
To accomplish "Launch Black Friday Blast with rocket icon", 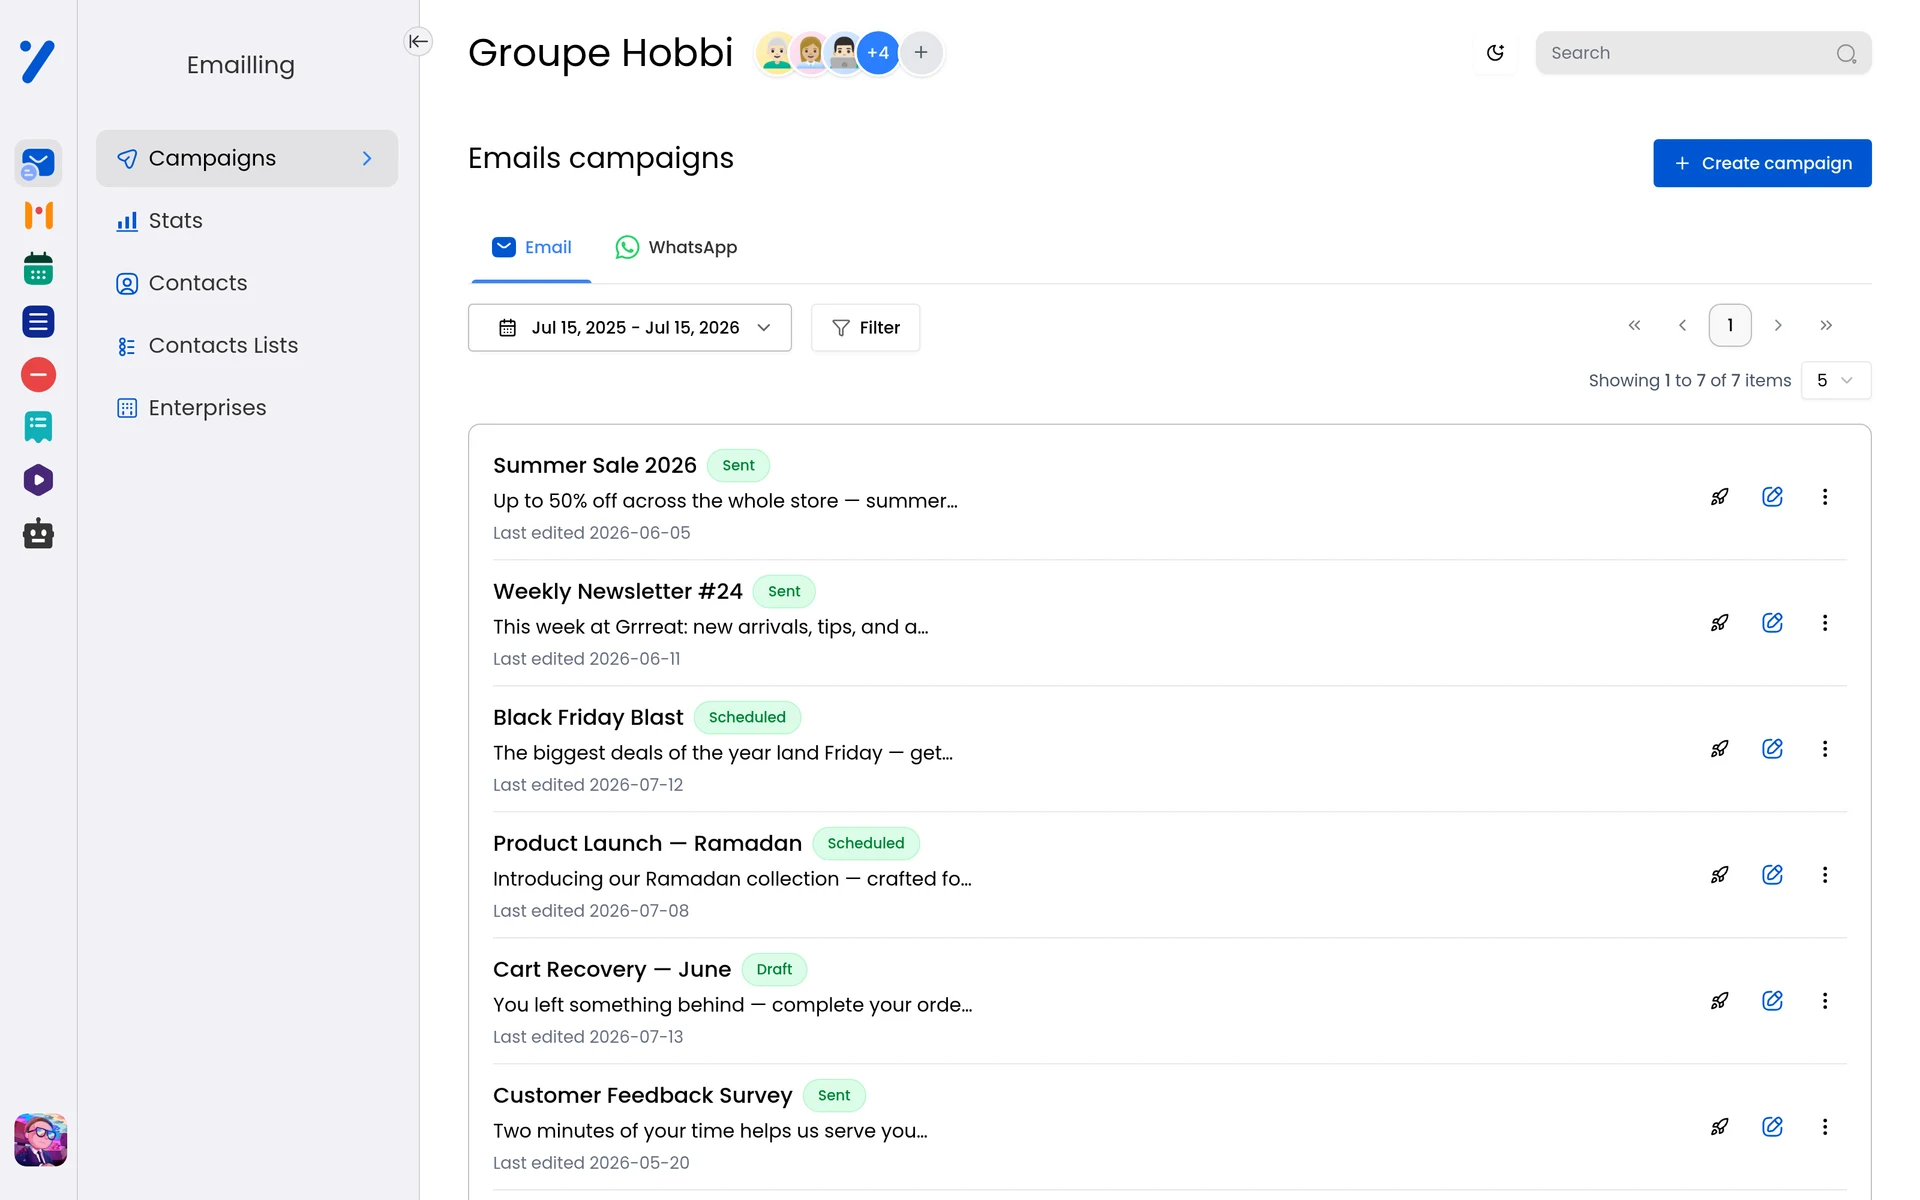I will (1719, 749).
